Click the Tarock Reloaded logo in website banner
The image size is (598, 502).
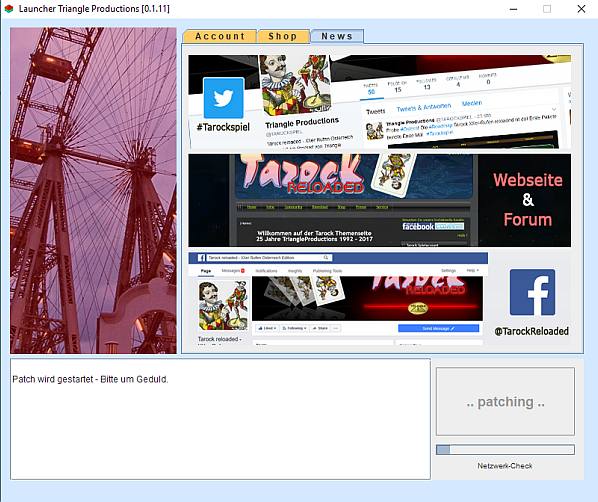[301, 174]
